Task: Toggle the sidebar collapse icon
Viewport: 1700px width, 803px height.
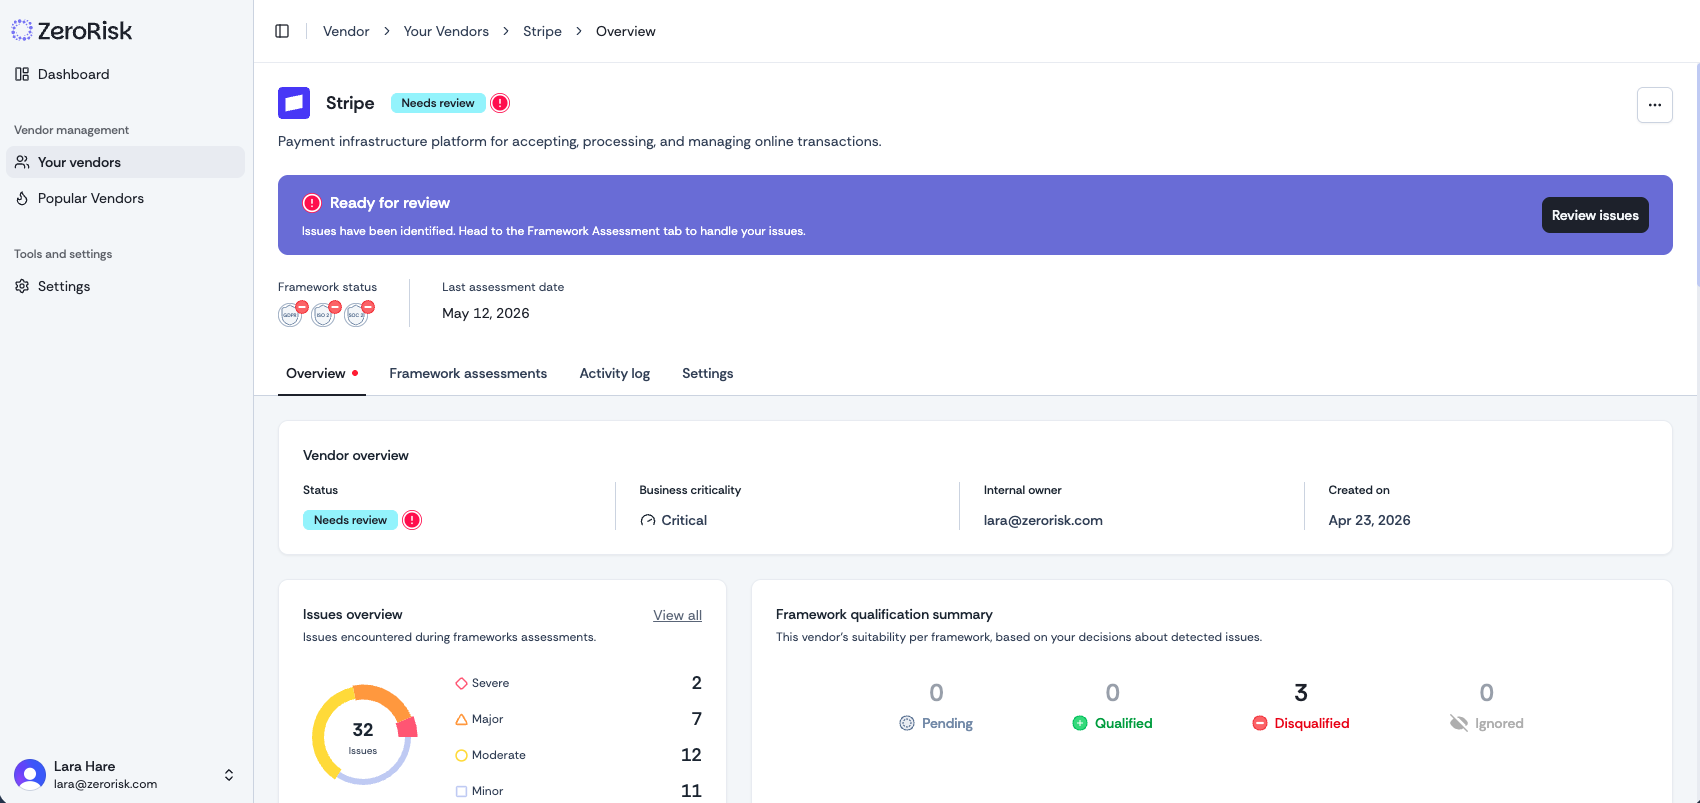Action: point(282,31)
